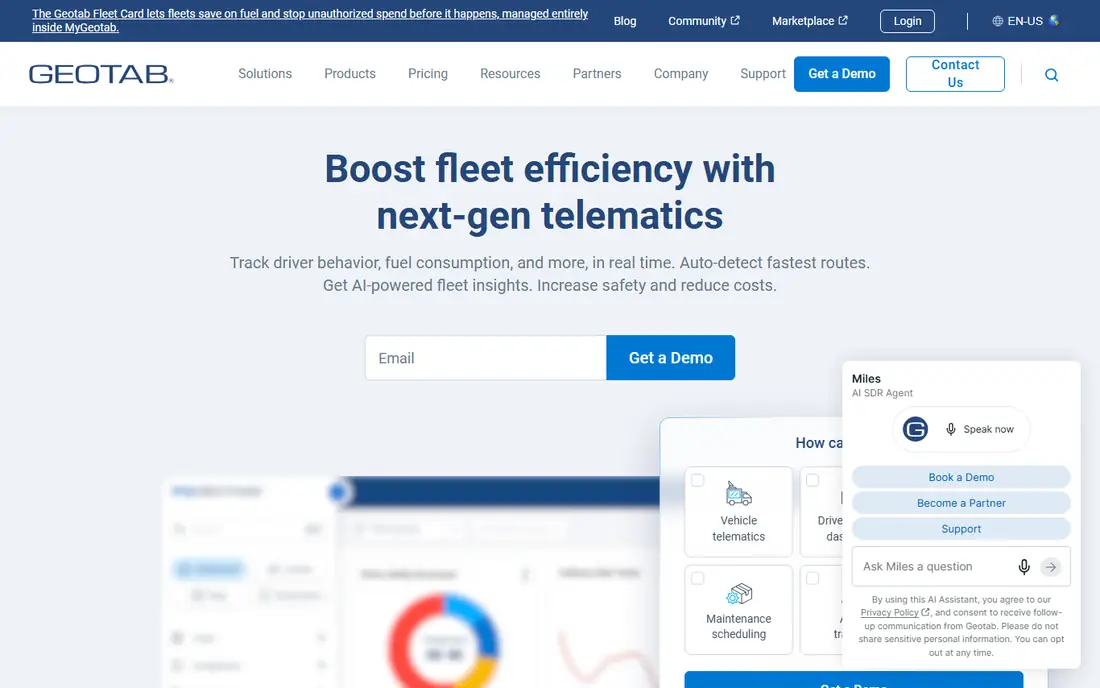This screenshot has height=688, width=1100.
Task: Check the Maintenance scheduling checkbox
Action: pos(697,579)
